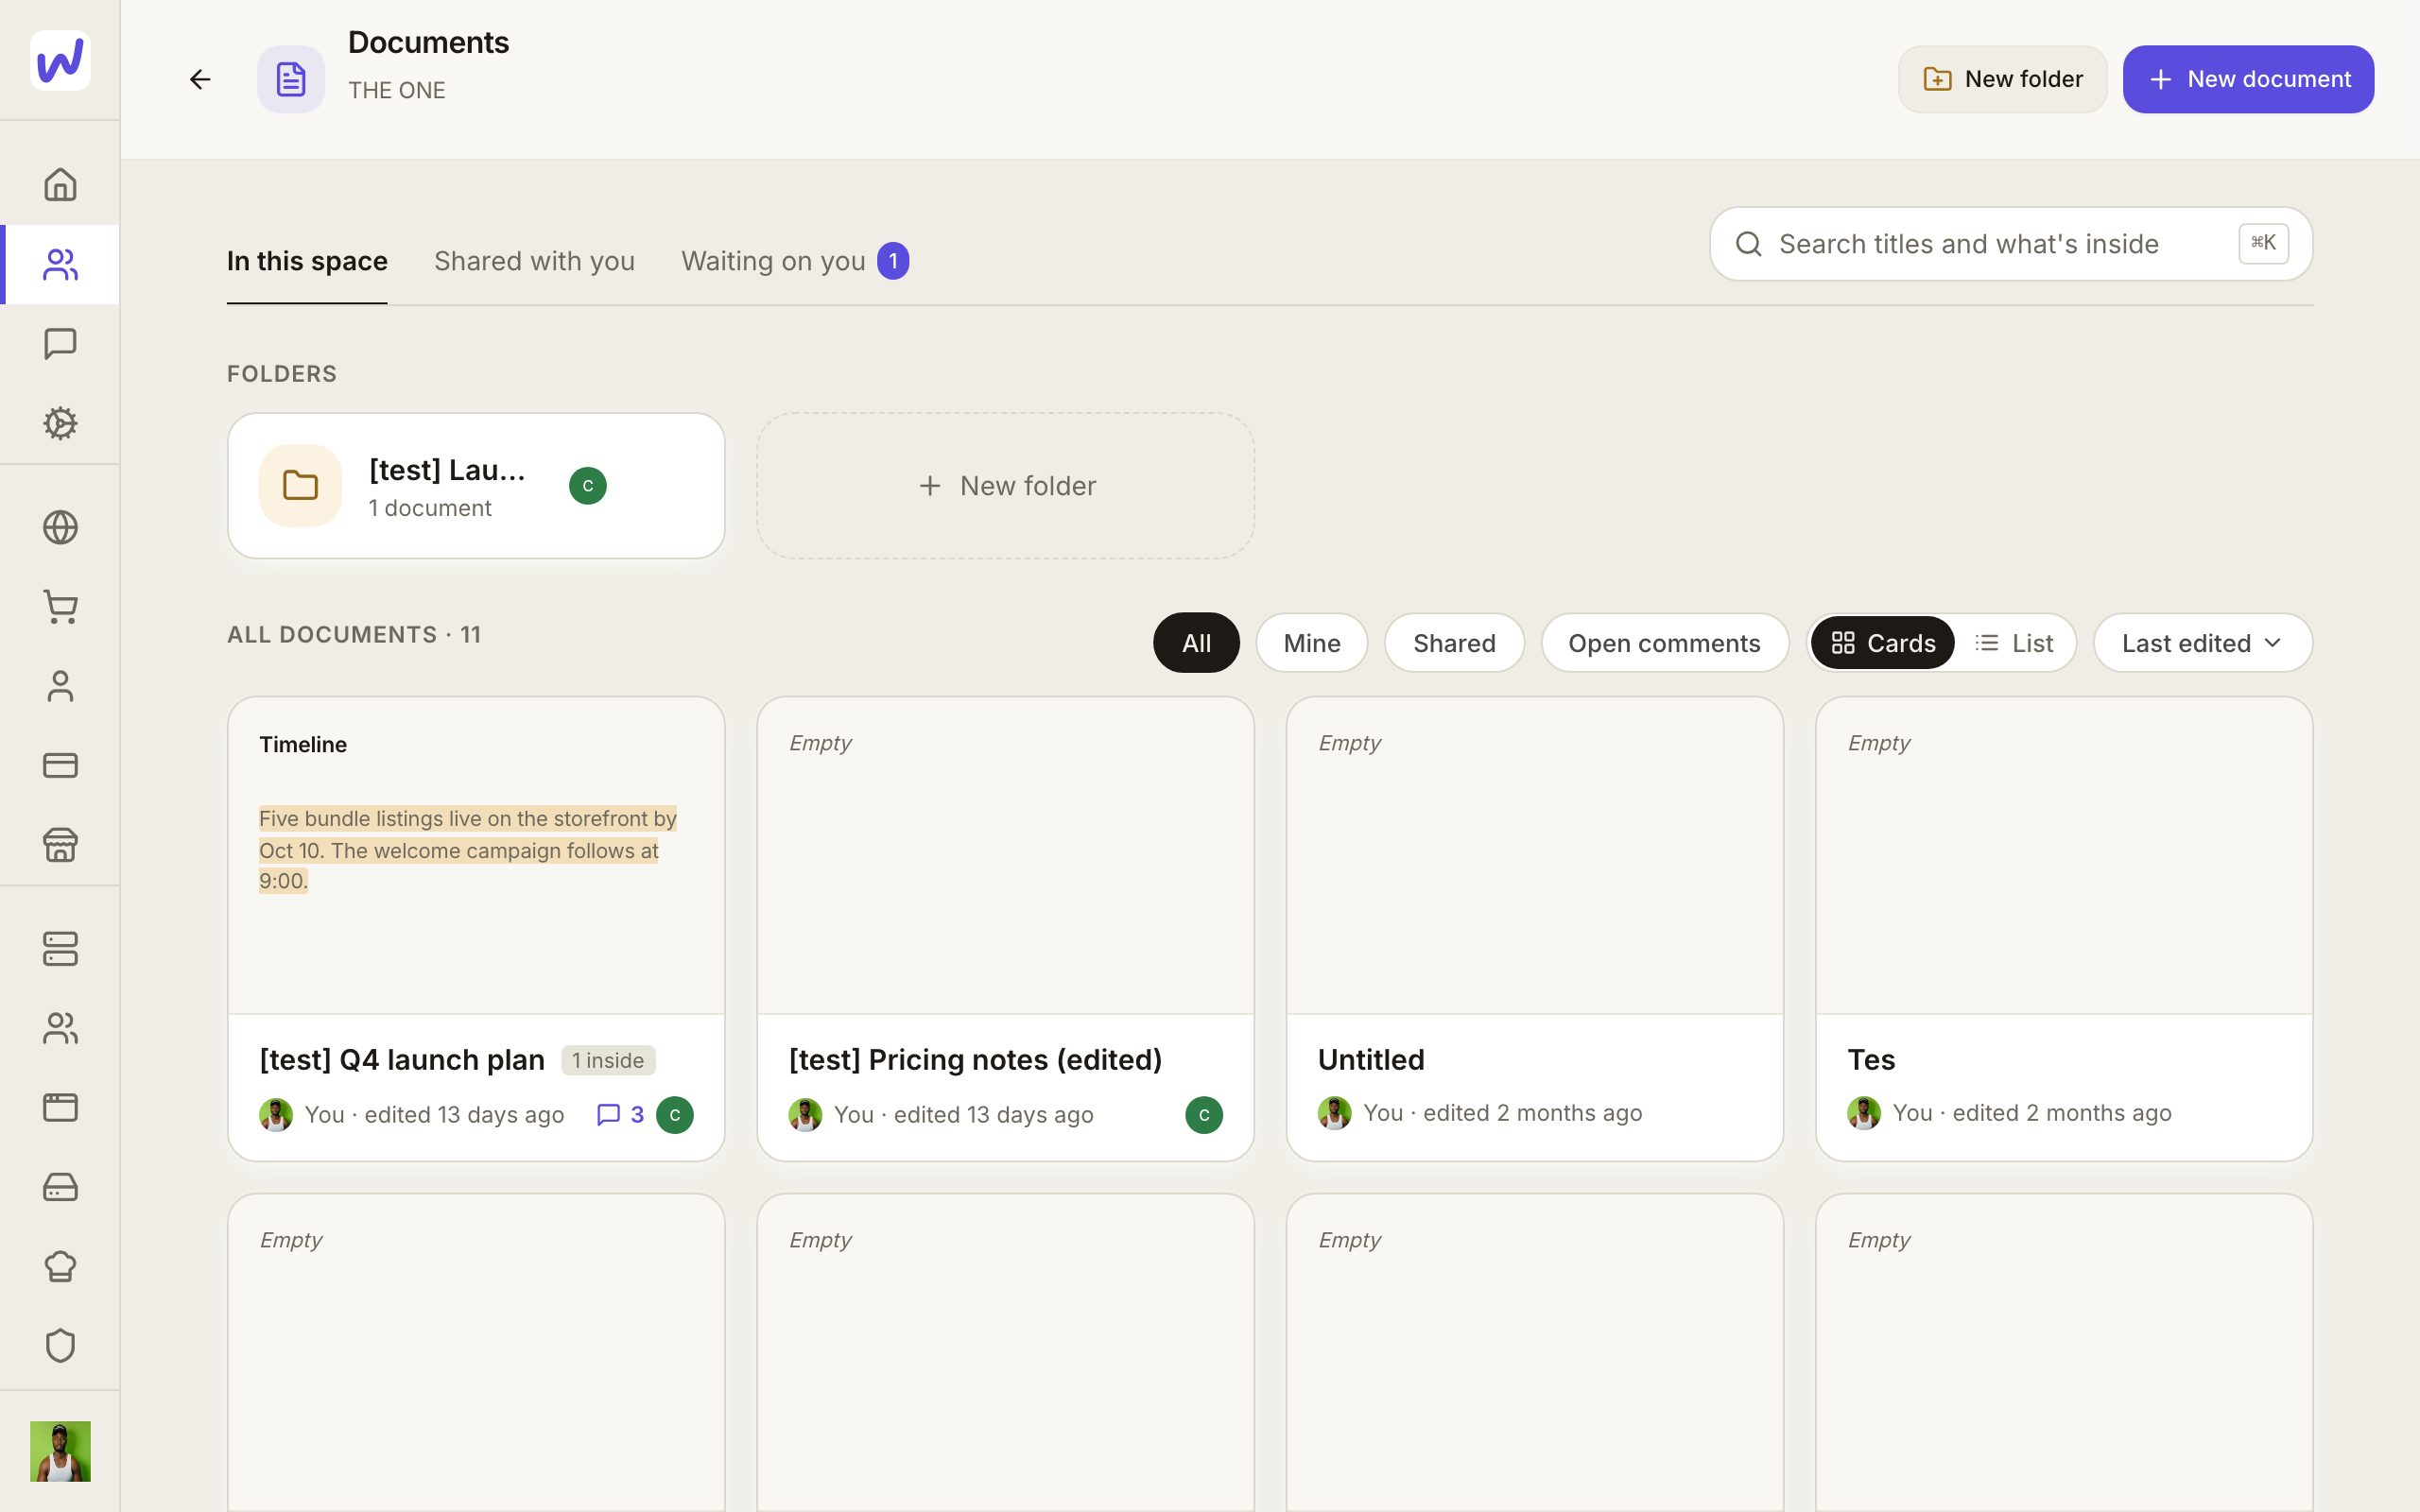Open the Last edited sort dropdown
Image resolution: width=2420 pixels, height=1512 pixels.
pos(2202,642)
